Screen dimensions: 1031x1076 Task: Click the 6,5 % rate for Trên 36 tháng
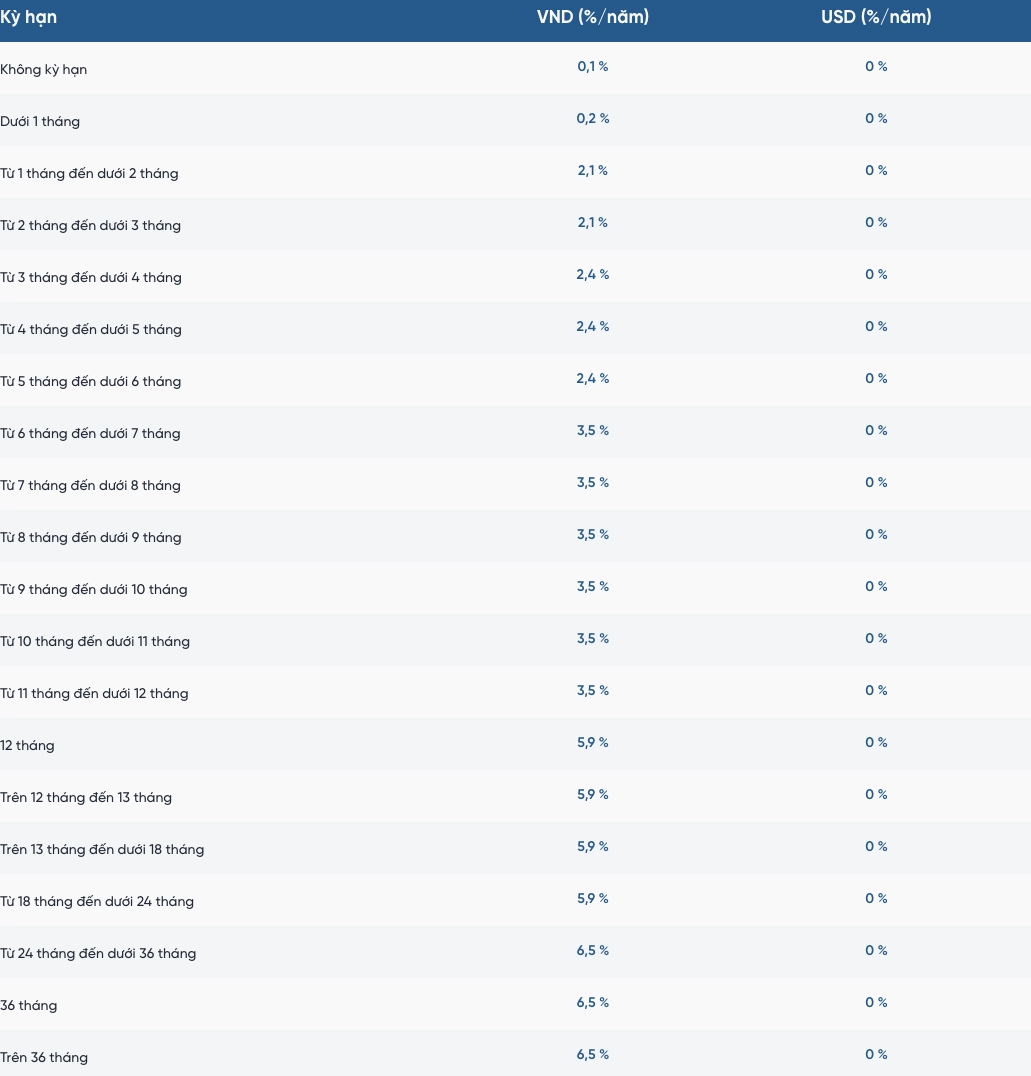click(x=592, y=1055)
